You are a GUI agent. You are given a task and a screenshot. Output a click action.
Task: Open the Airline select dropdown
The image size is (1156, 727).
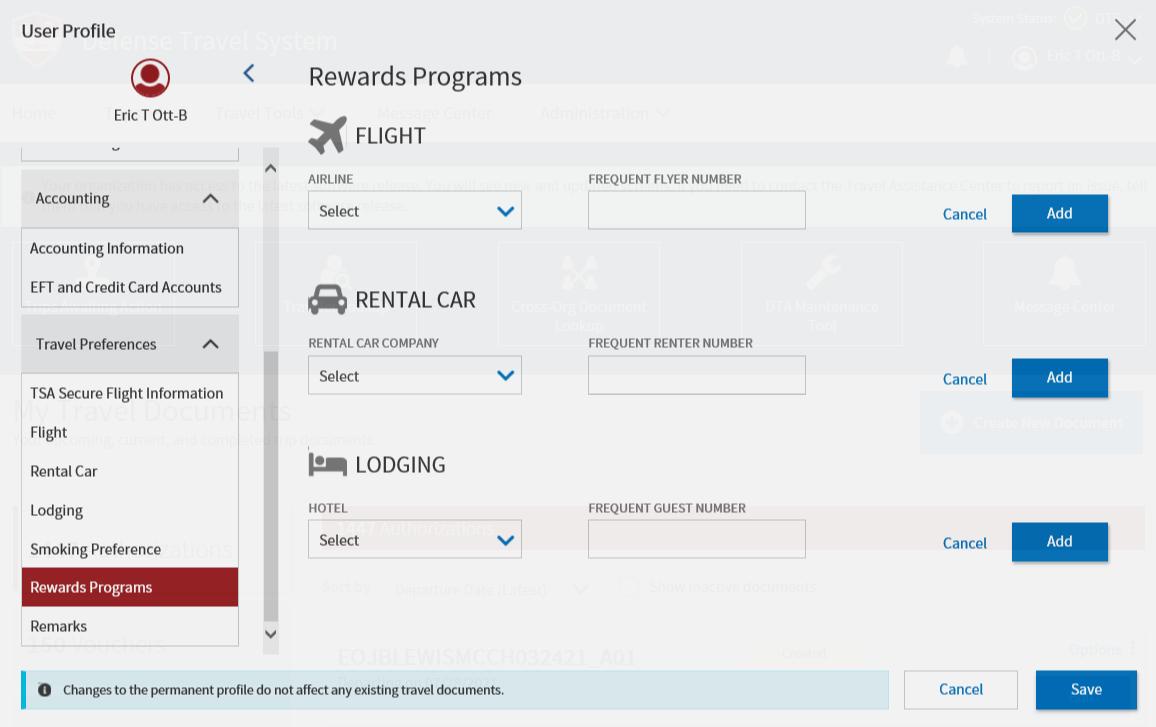[x=414, y=211]
